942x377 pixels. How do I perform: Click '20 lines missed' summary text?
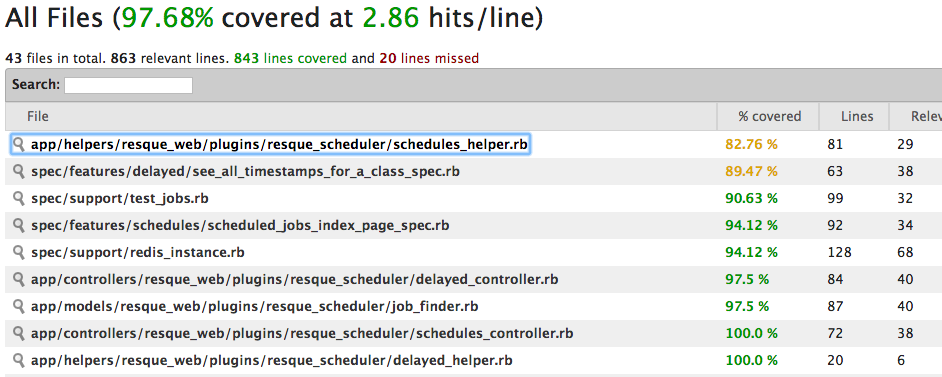point(429,58)
